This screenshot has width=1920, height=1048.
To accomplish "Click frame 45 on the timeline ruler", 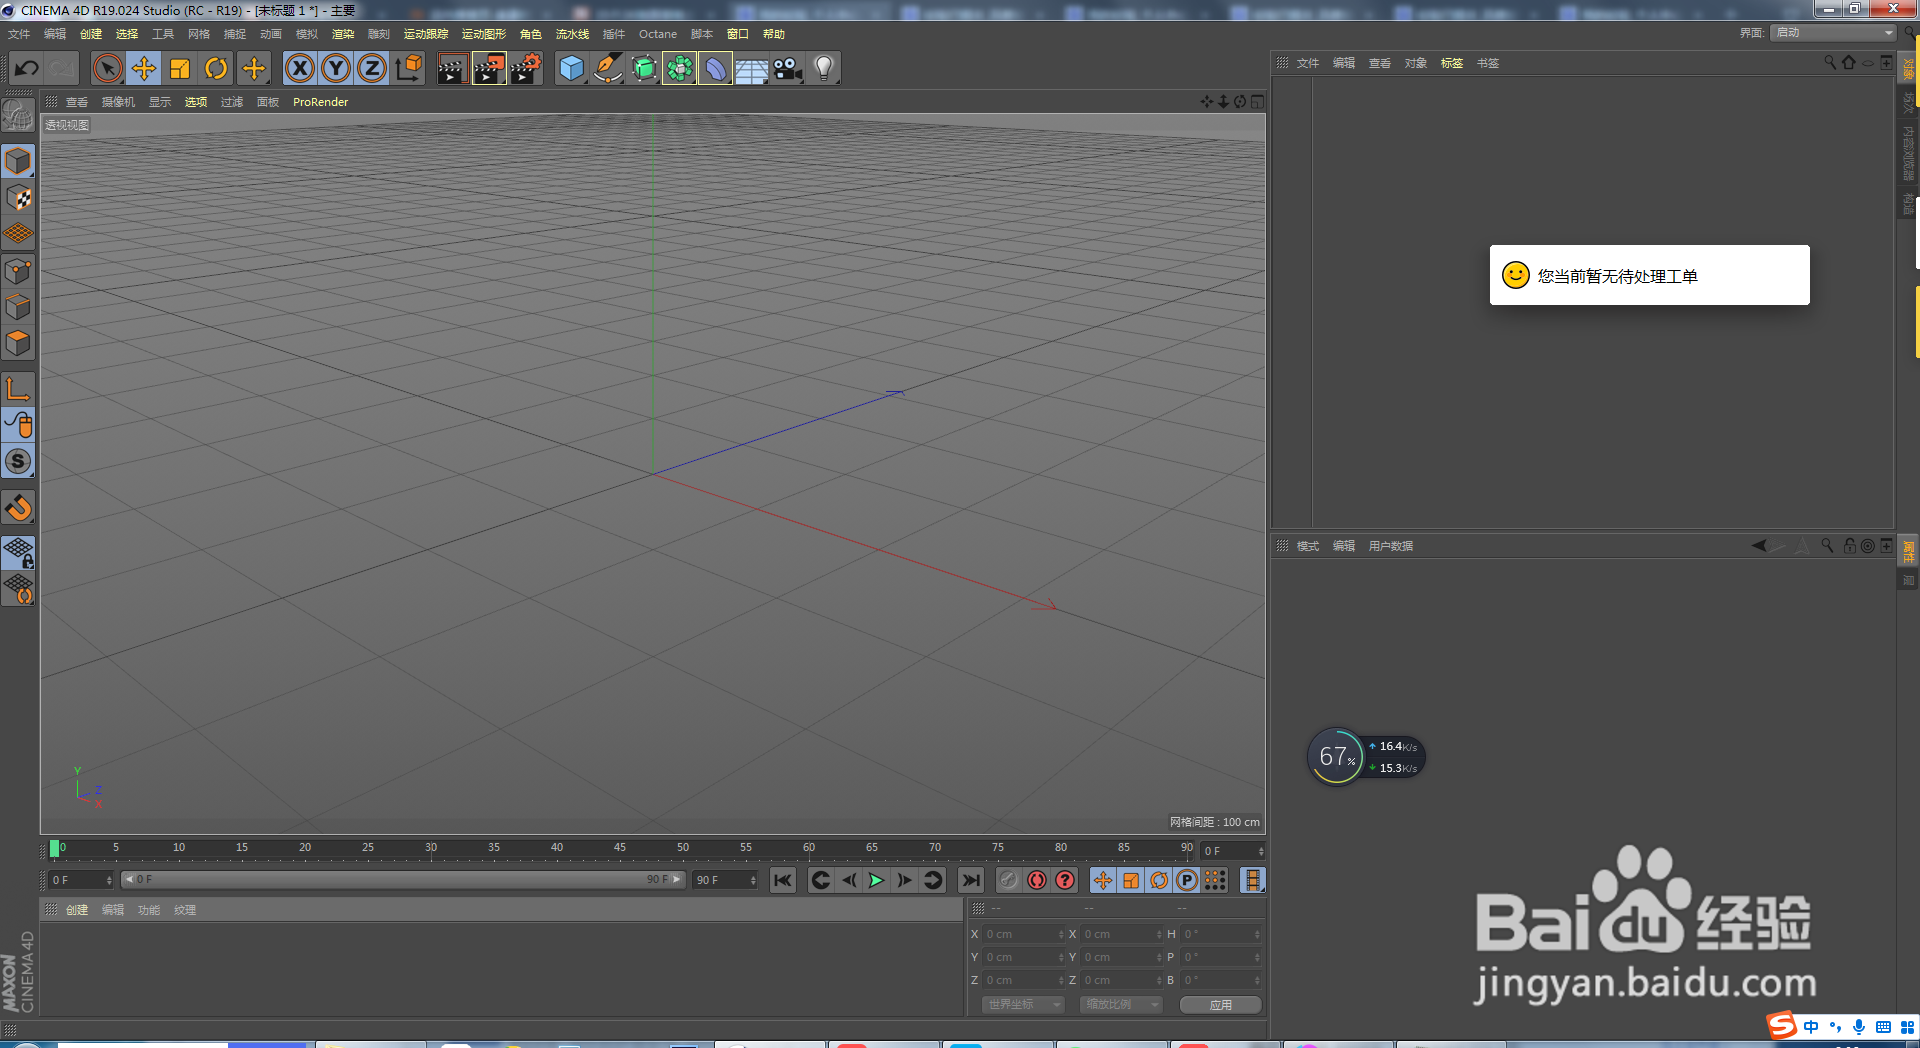I will pos(620,848).
